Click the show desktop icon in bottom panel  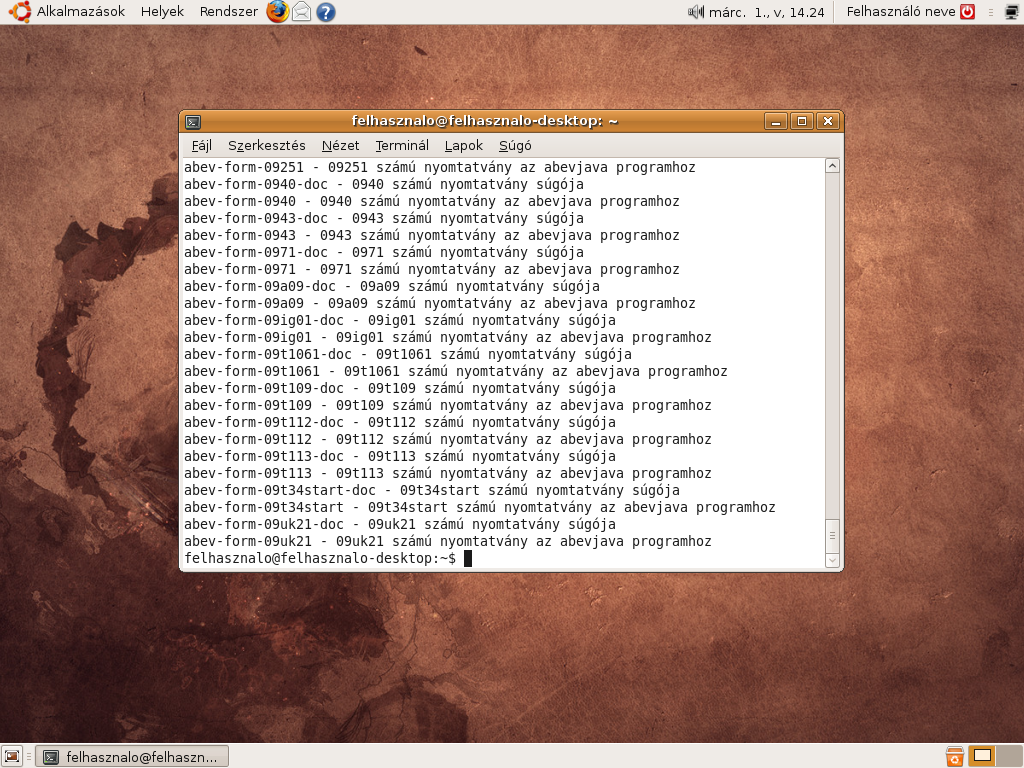pos(12,756)
